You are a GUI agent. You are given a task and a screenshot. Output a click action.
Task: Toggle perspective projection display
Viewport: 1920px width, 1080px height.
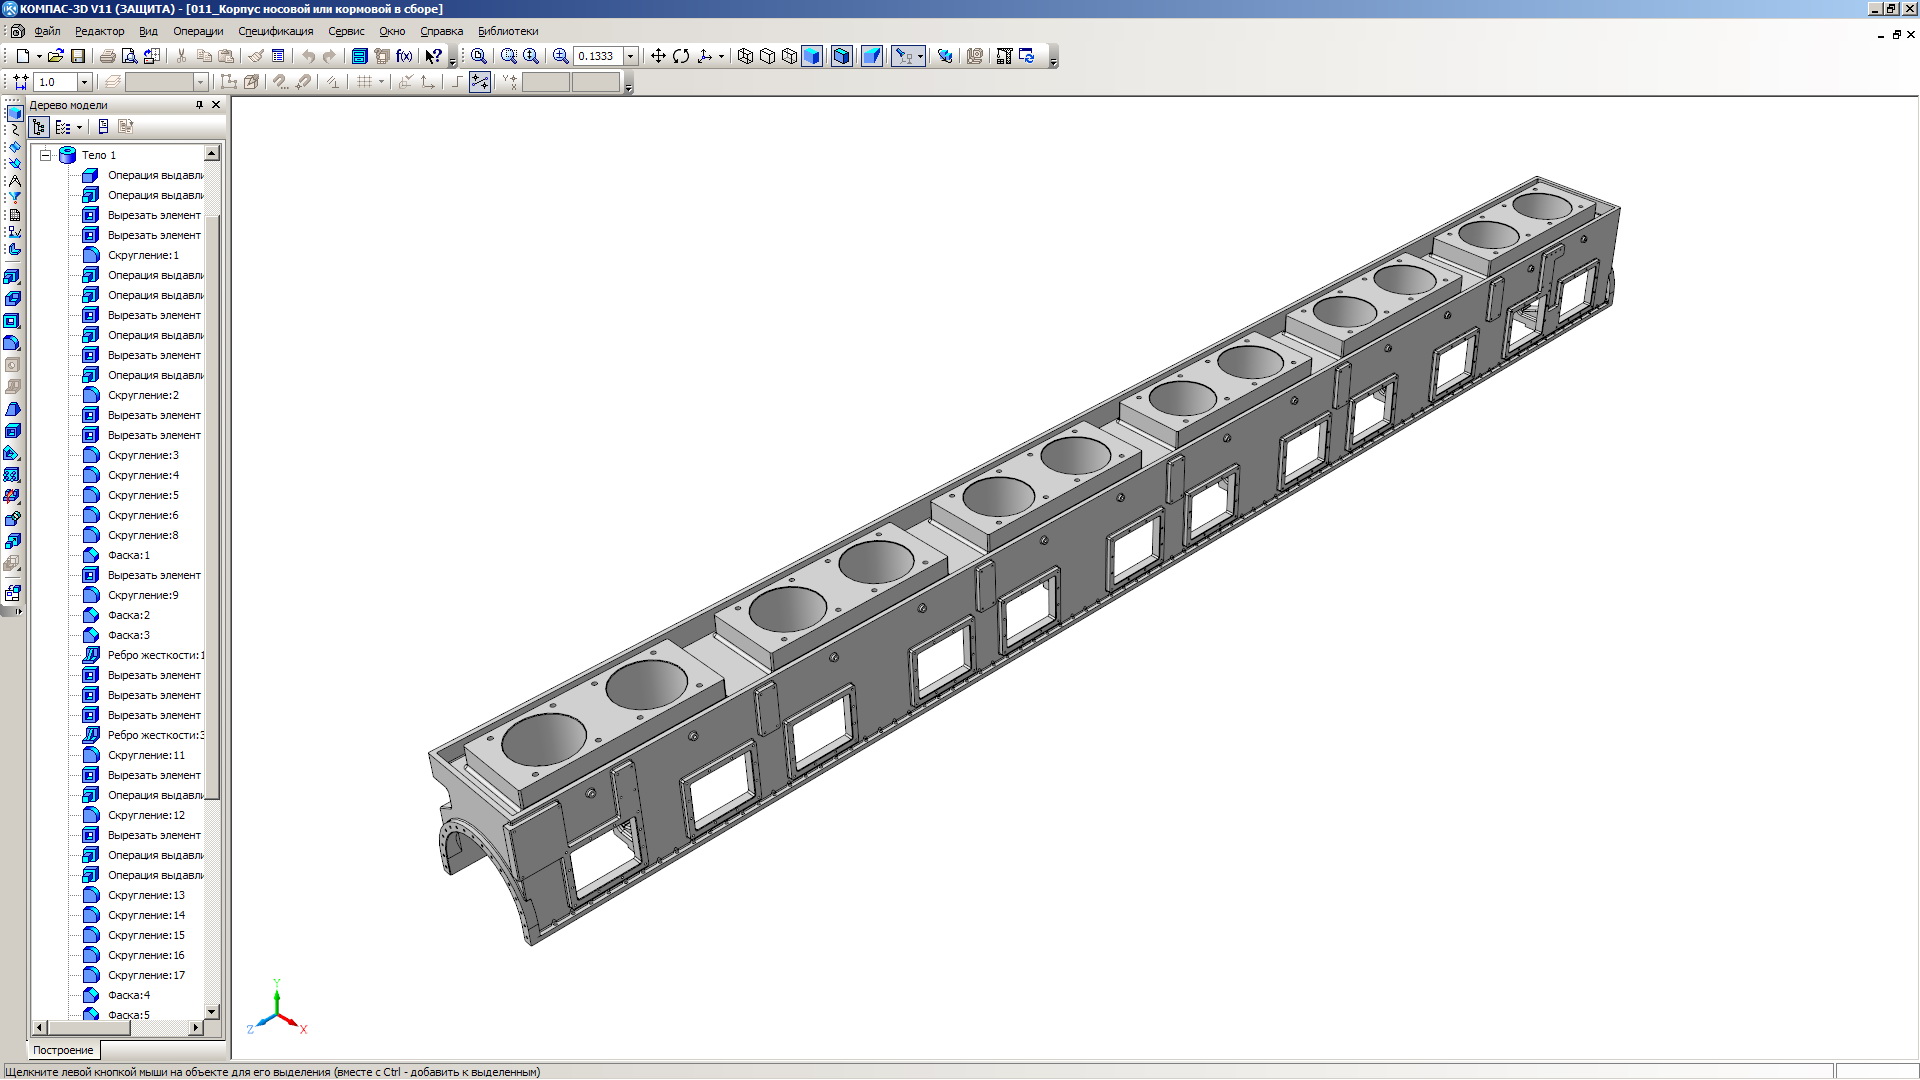[872, 56]
